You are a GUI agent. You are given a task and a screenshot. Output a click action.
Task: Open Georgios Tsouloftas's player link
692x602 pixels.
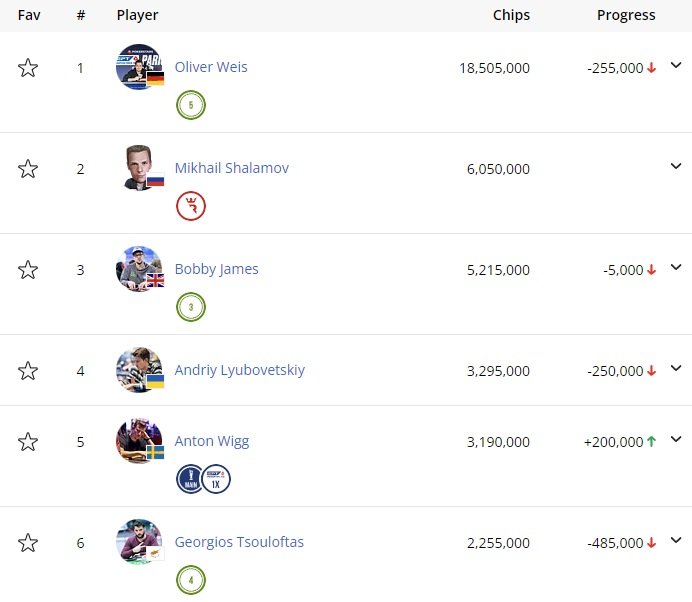pyautogui.click(x=239, y=542)
